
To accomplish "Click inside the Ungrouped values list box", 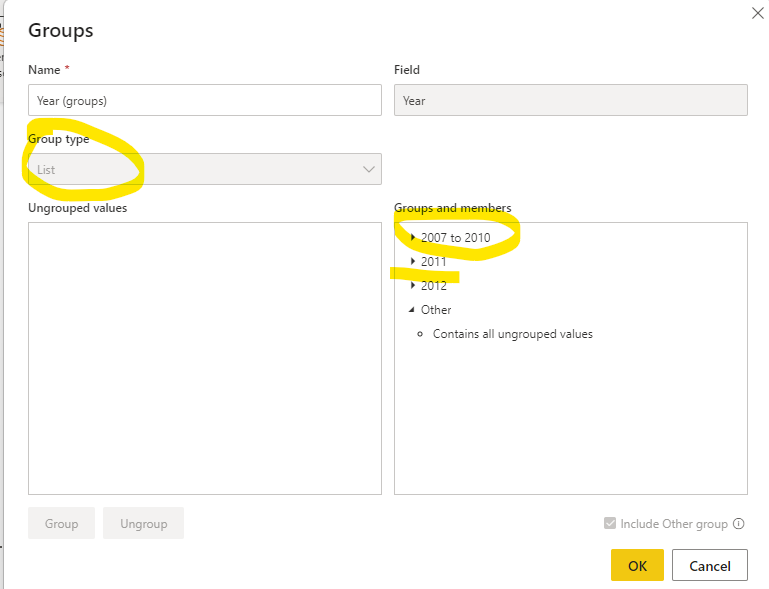I will (x=205, y=359).
